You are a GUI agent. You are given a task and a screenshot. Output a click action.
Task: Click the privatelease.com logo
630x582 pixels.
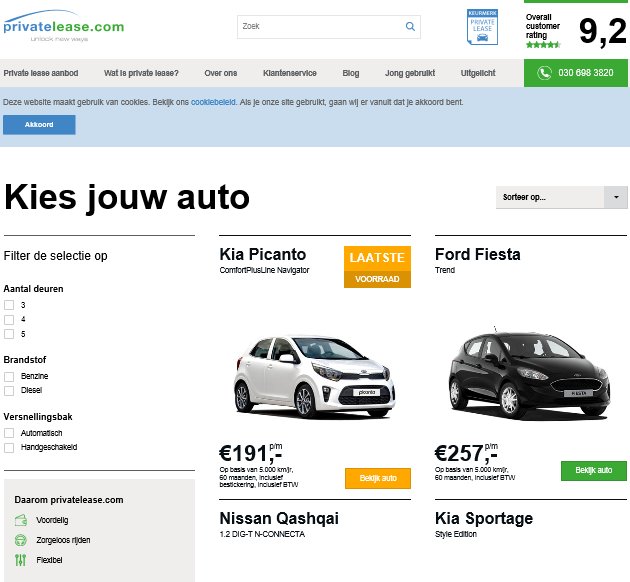64,26
